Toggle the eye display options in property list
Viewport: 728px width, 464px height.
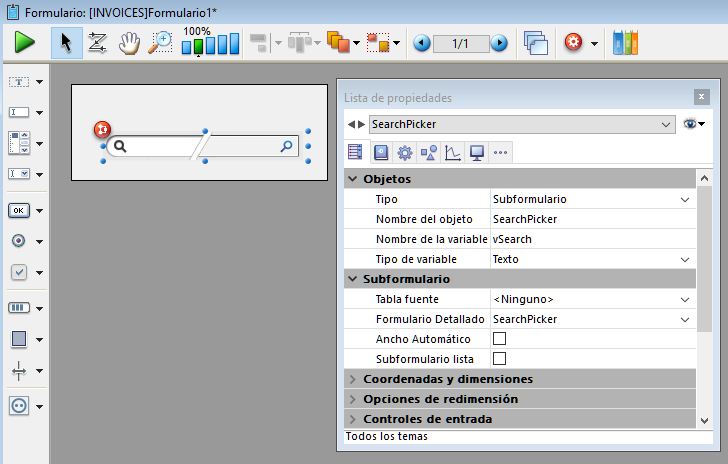click(692, 124)
